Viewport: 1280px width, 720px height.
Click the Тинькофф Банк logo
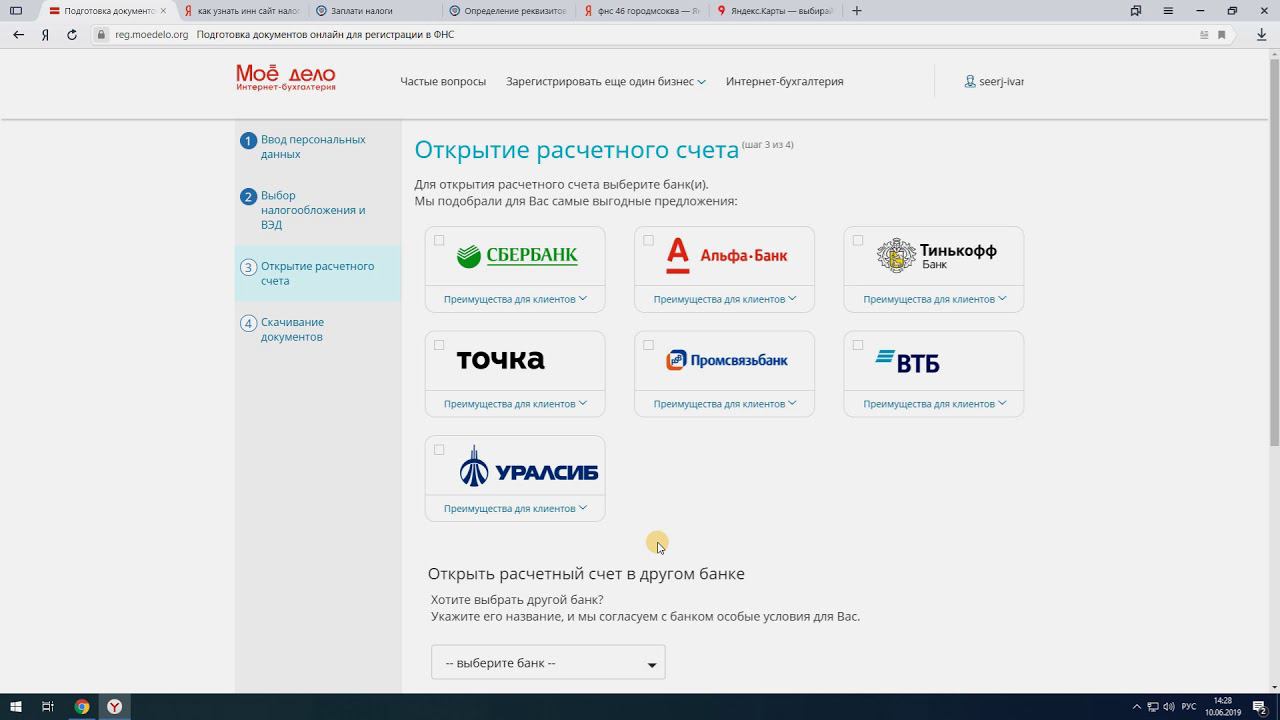[x=936, y=256]
